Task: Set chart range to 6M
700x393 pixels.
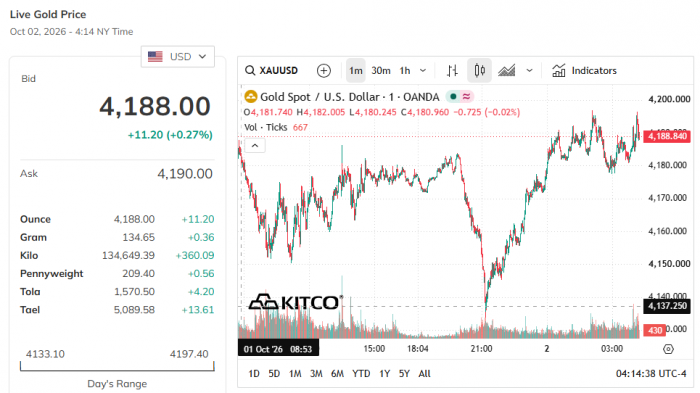Action: click(x=338, y=373)
